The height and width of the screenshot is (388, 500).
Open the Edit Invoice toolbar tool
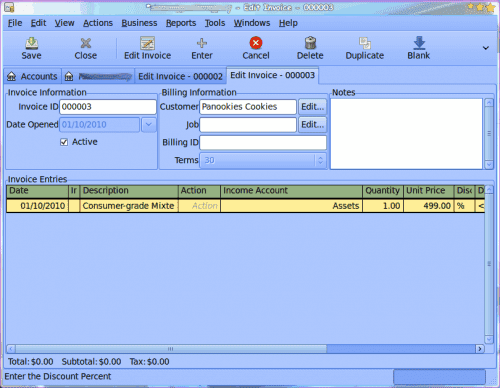tap(147, 43)
